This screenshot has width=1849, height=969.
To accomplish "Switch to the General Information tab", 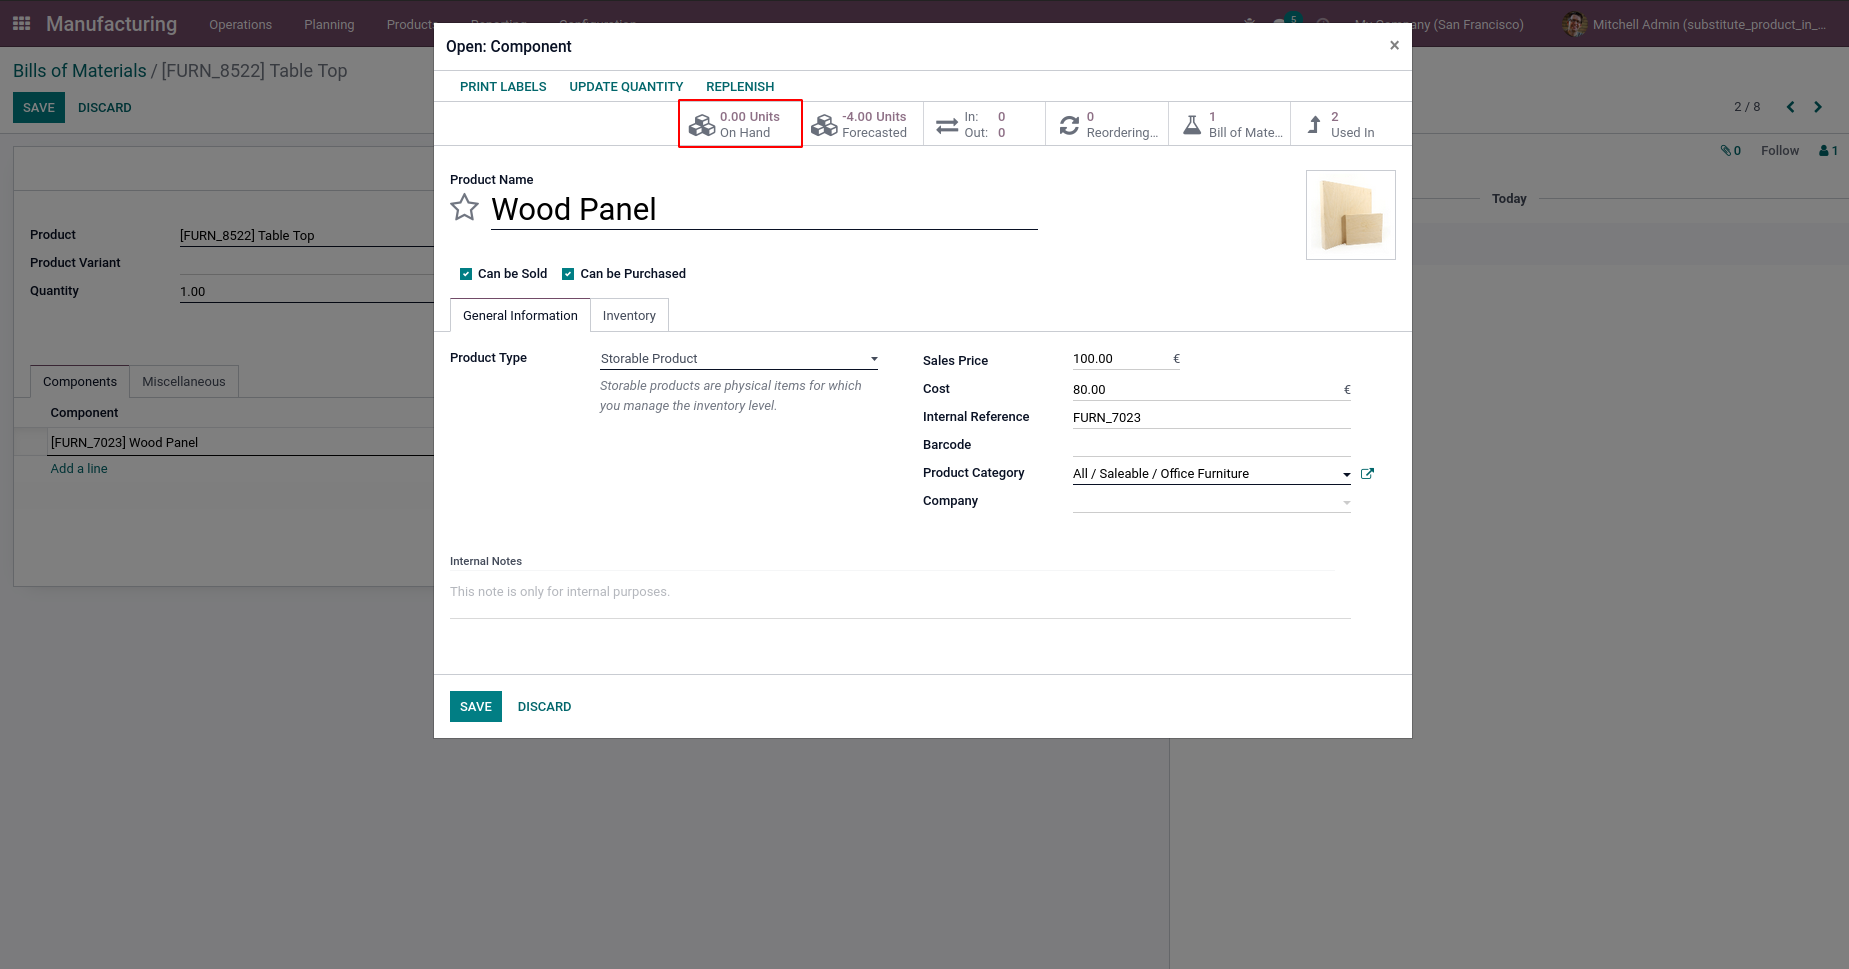I will coord(520,316).
